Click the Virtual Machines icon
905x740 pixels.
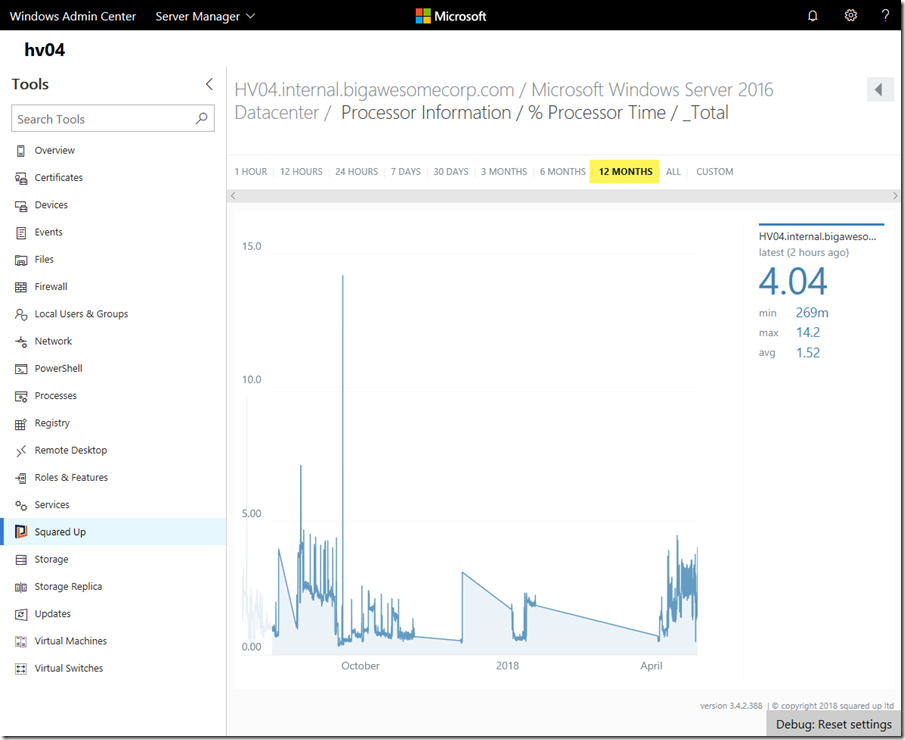point(21,641)
